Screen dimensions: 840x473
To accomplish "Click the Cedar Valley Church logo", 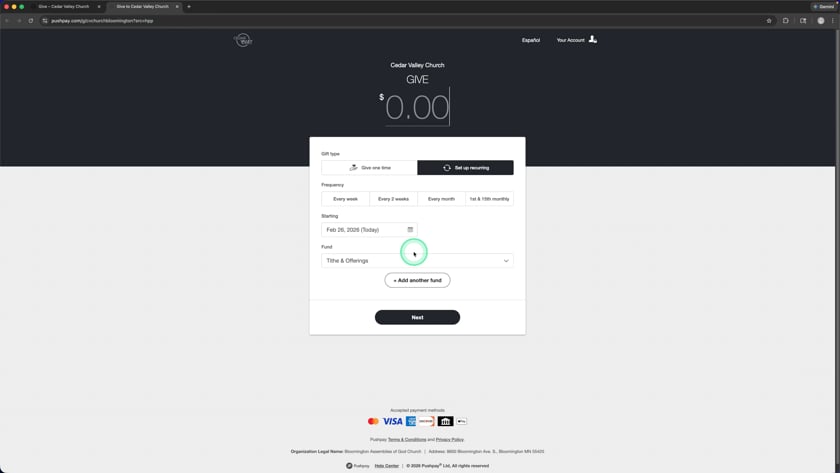I will pyautogui.click(x=243, y=40).
